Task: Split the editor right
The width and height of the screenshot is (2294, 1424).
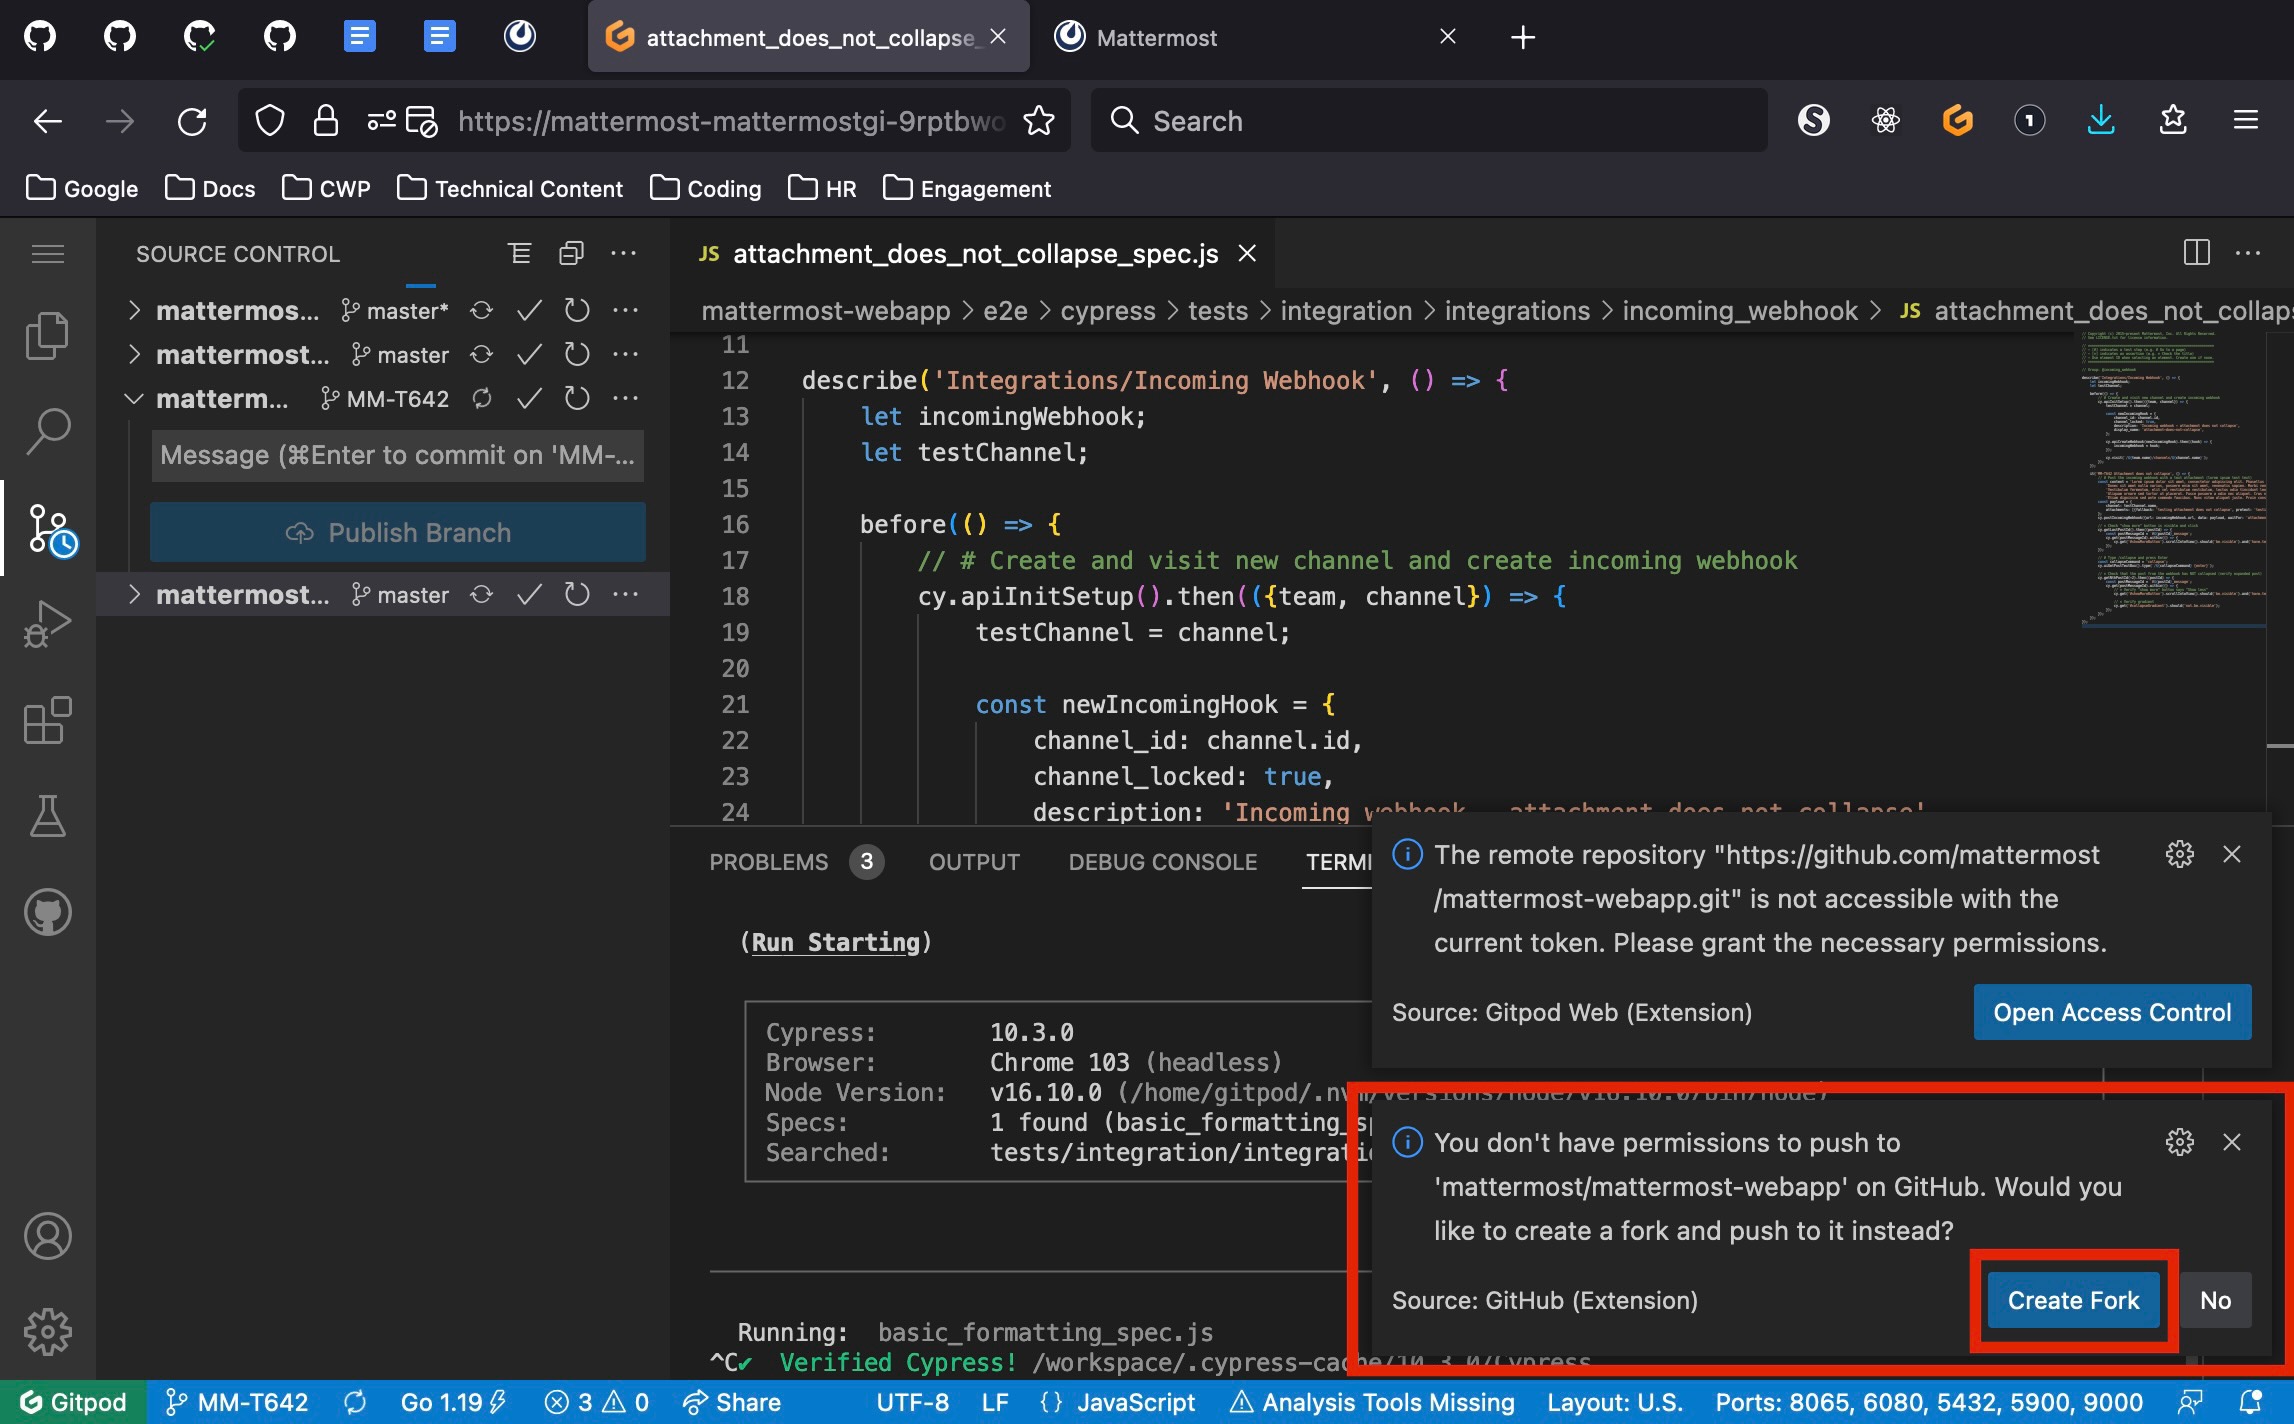Action: (2196, 253)
